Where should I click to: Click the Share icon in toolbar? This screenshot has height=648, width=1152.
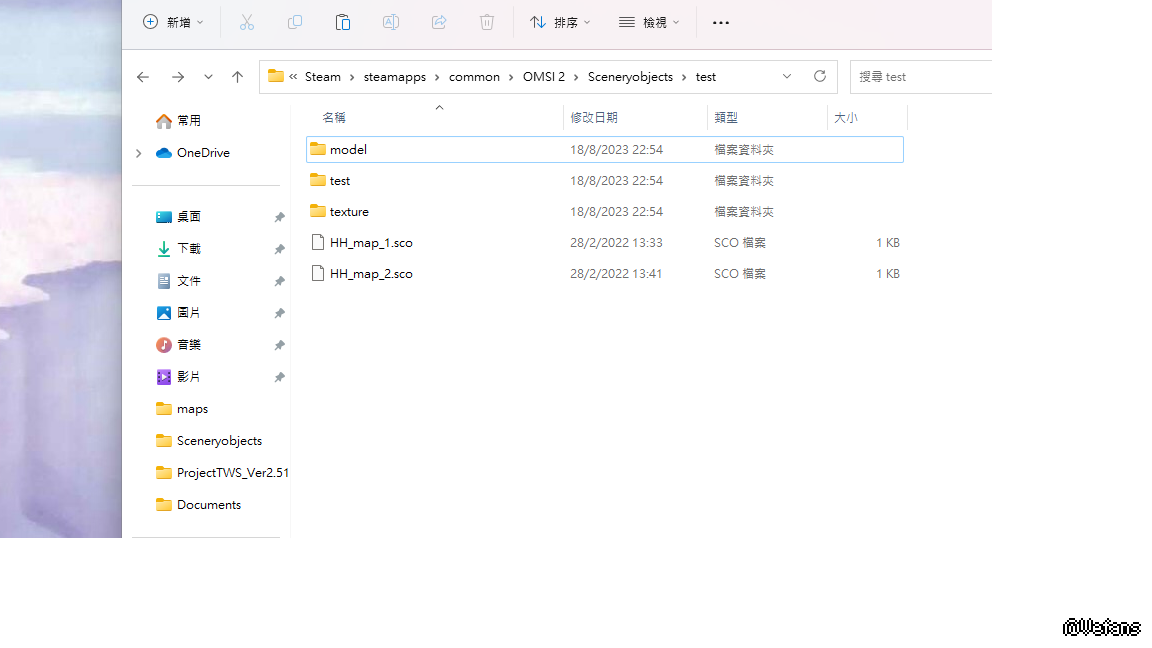point(439,22)
